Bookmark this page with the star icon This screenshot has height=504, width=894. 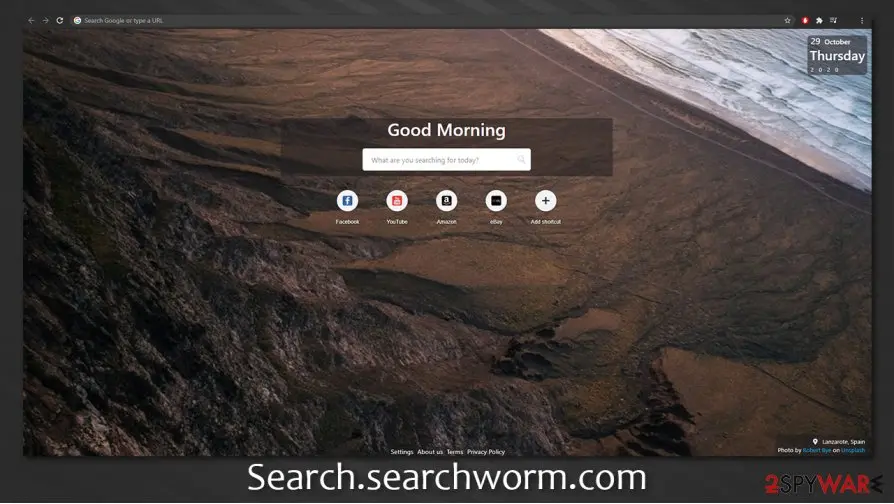(787, 21)
